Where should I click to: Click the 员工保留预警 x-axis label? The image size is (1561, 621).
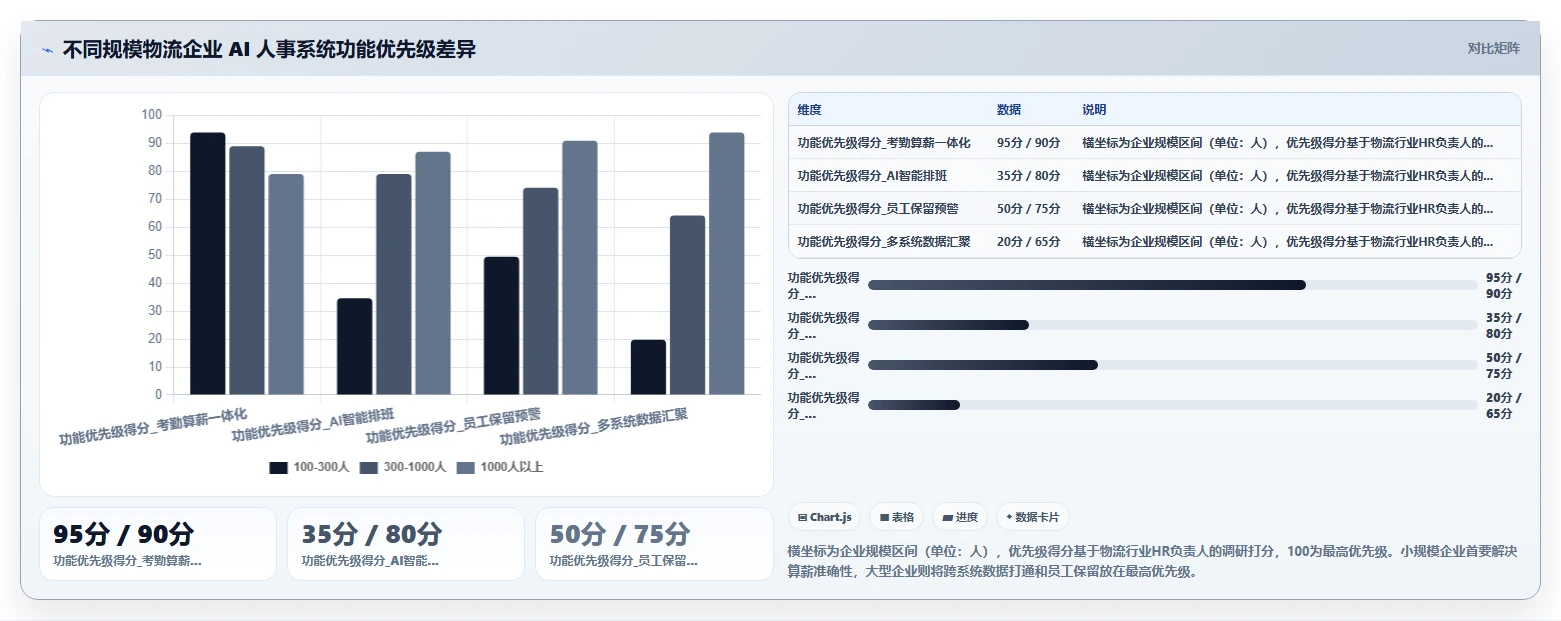click(x=453, y=426)
